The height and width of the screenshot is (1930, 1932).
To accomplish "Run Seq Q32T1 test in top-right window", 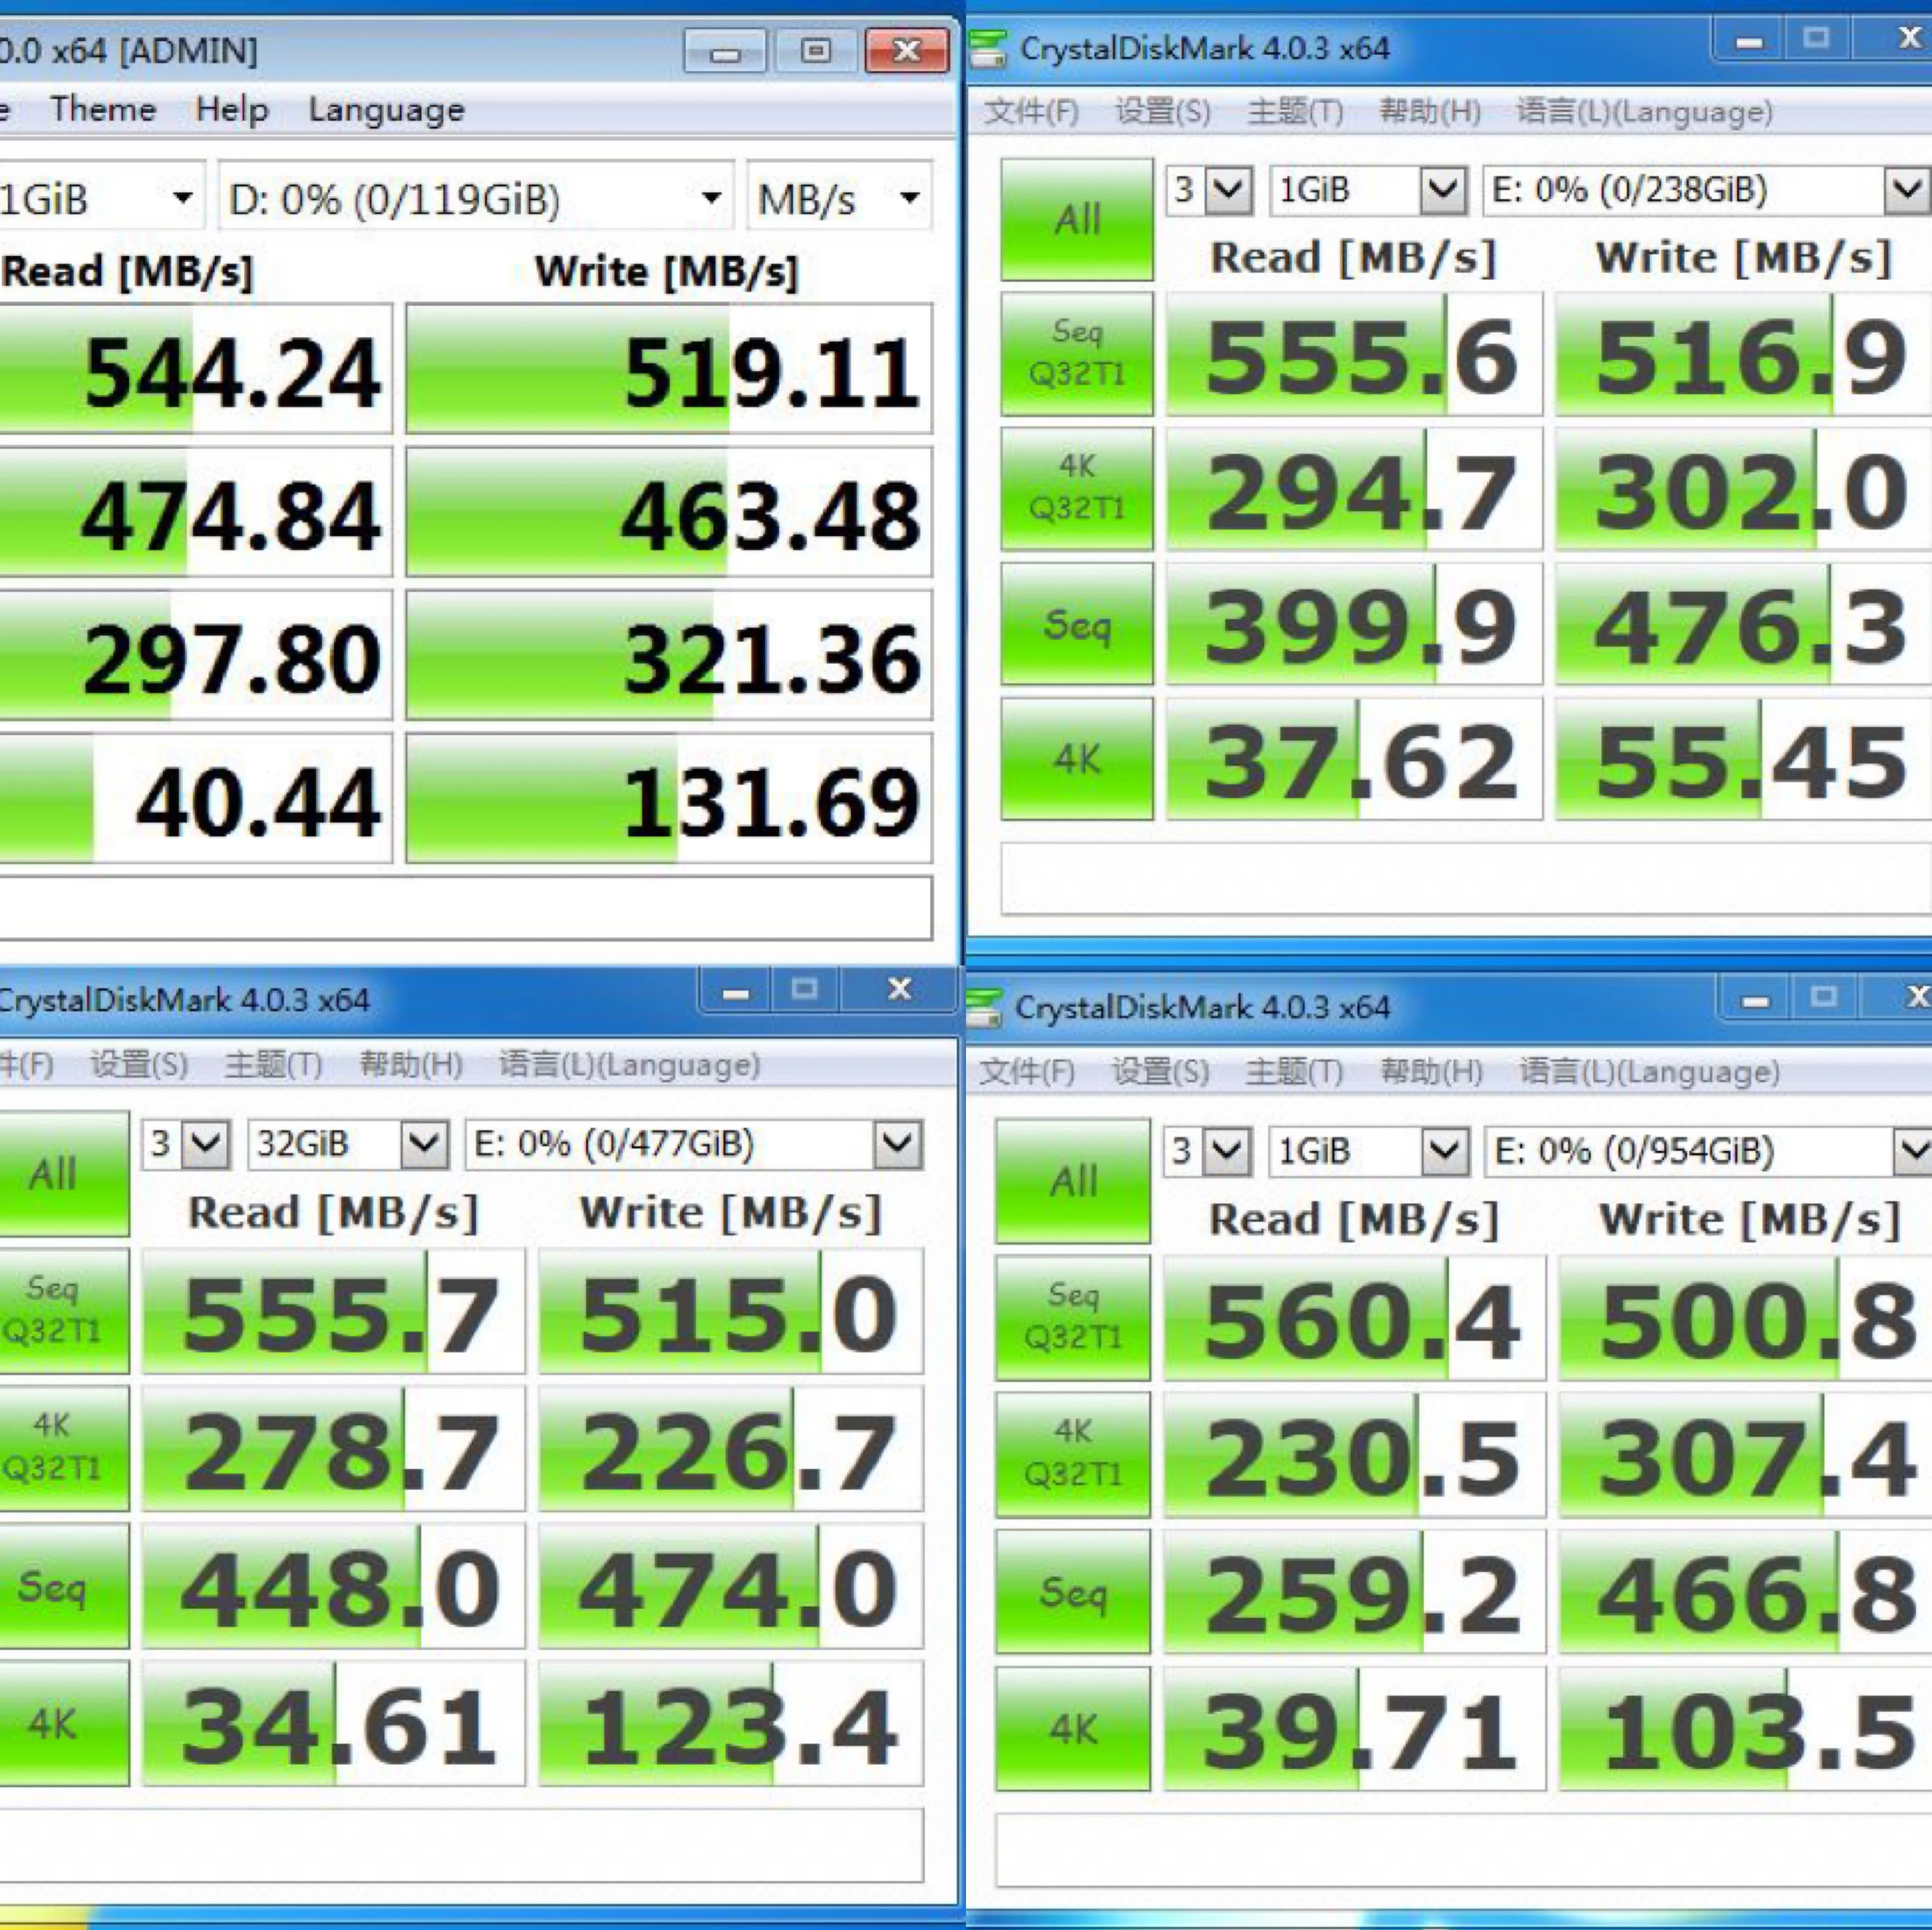I will pyautogui.click(x=1076, y=354).
